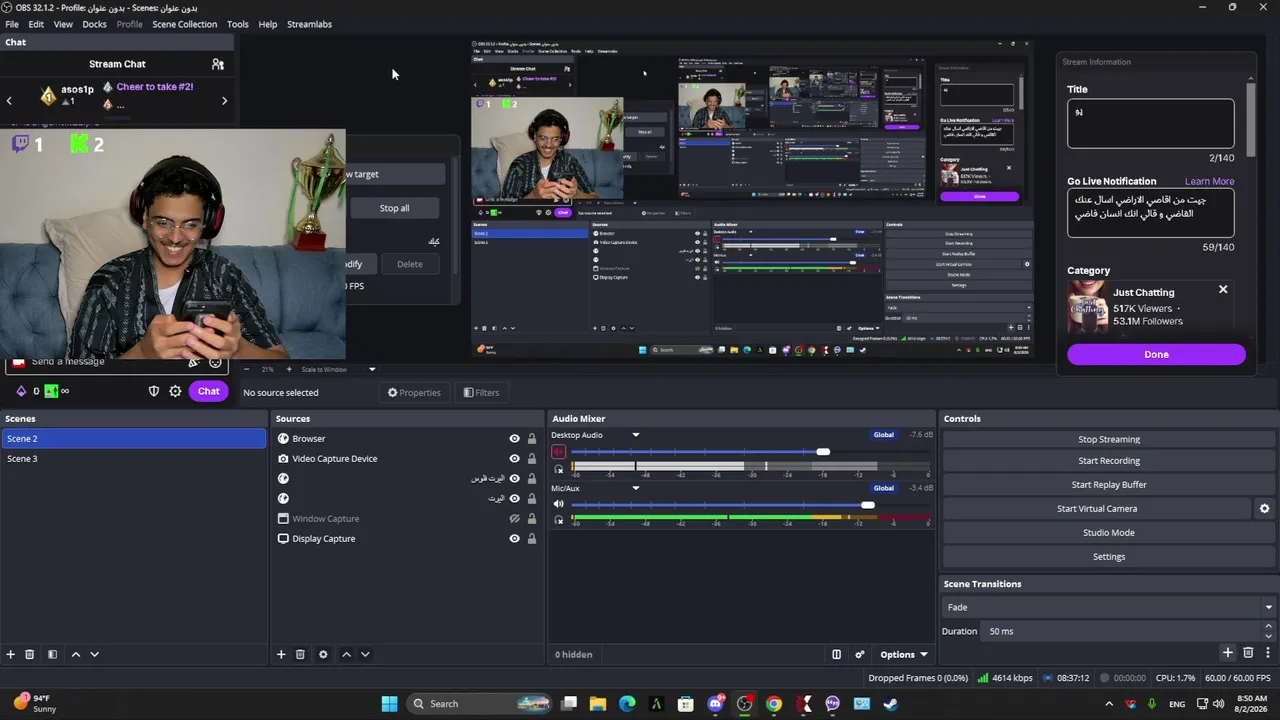
Task: Unmute Desktop Audio speaker icon
Action: click(x=559, y=452)
